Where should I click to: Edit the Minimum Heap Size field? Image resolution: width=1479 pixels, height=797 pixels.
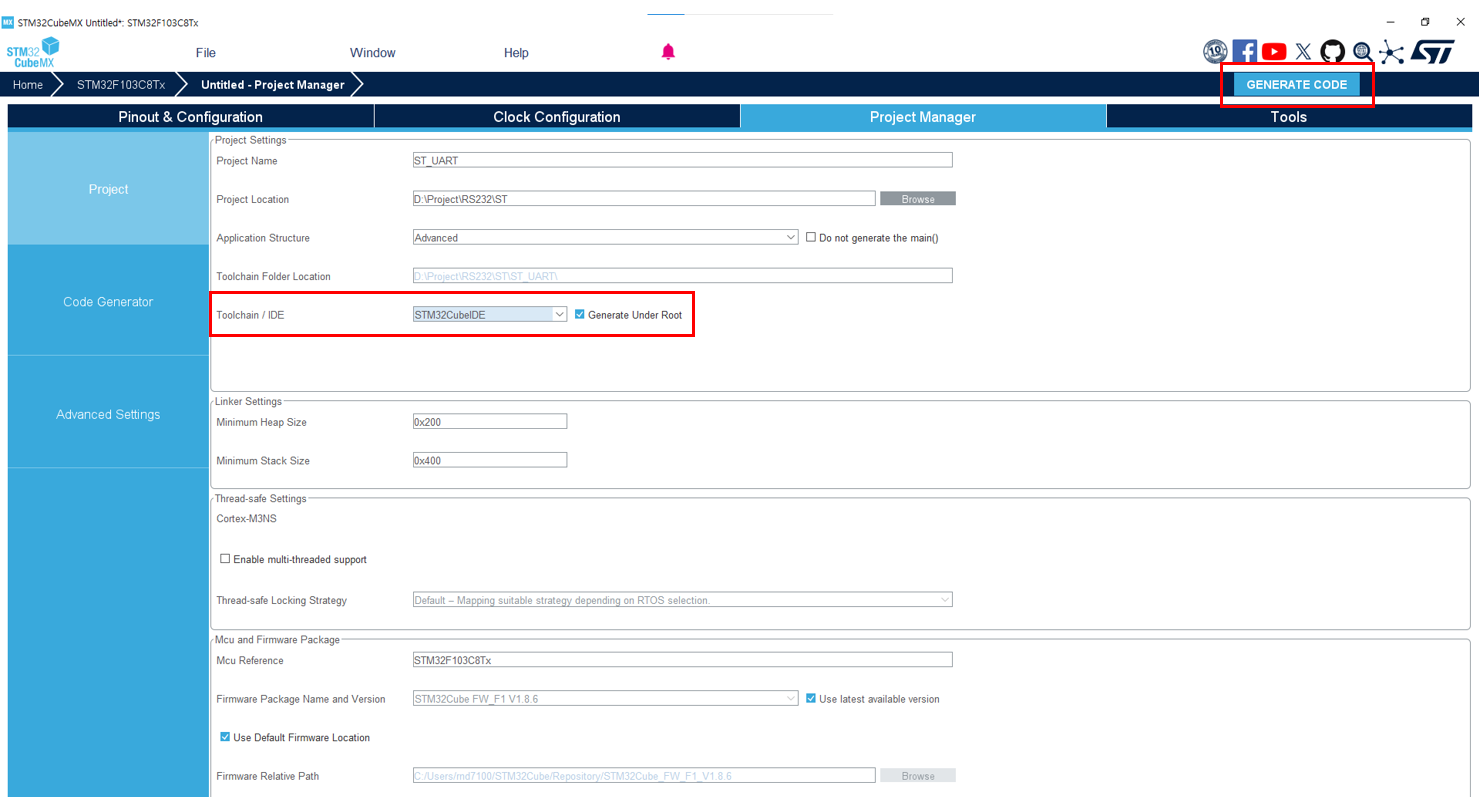click(x=490, y=422)
